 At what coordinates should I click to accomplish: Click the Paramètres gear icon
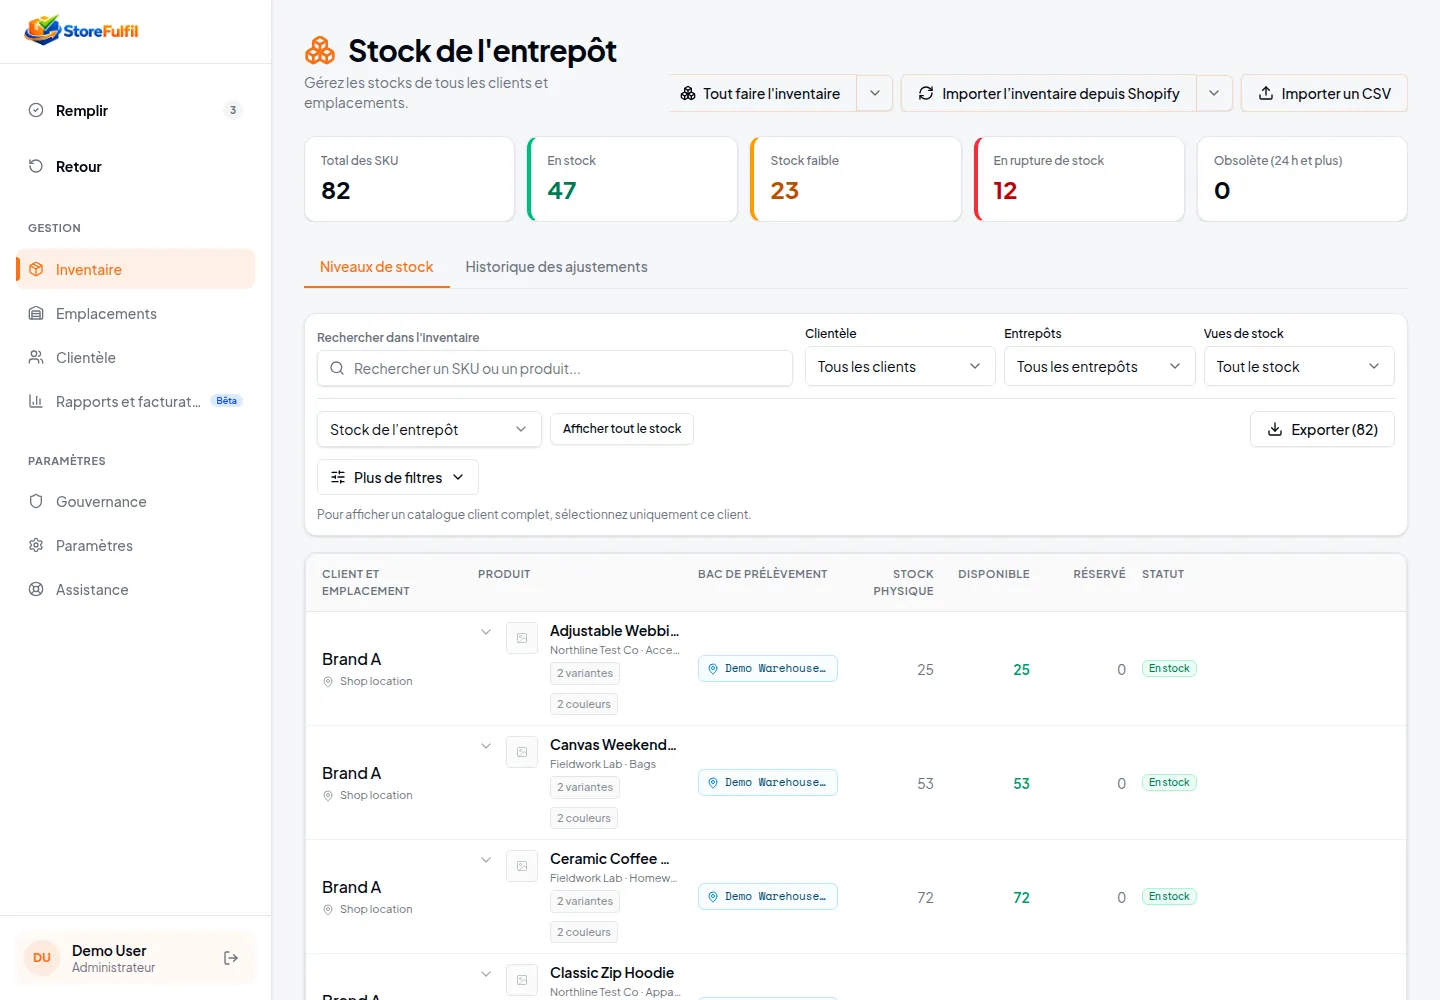[x=36, y=545]
